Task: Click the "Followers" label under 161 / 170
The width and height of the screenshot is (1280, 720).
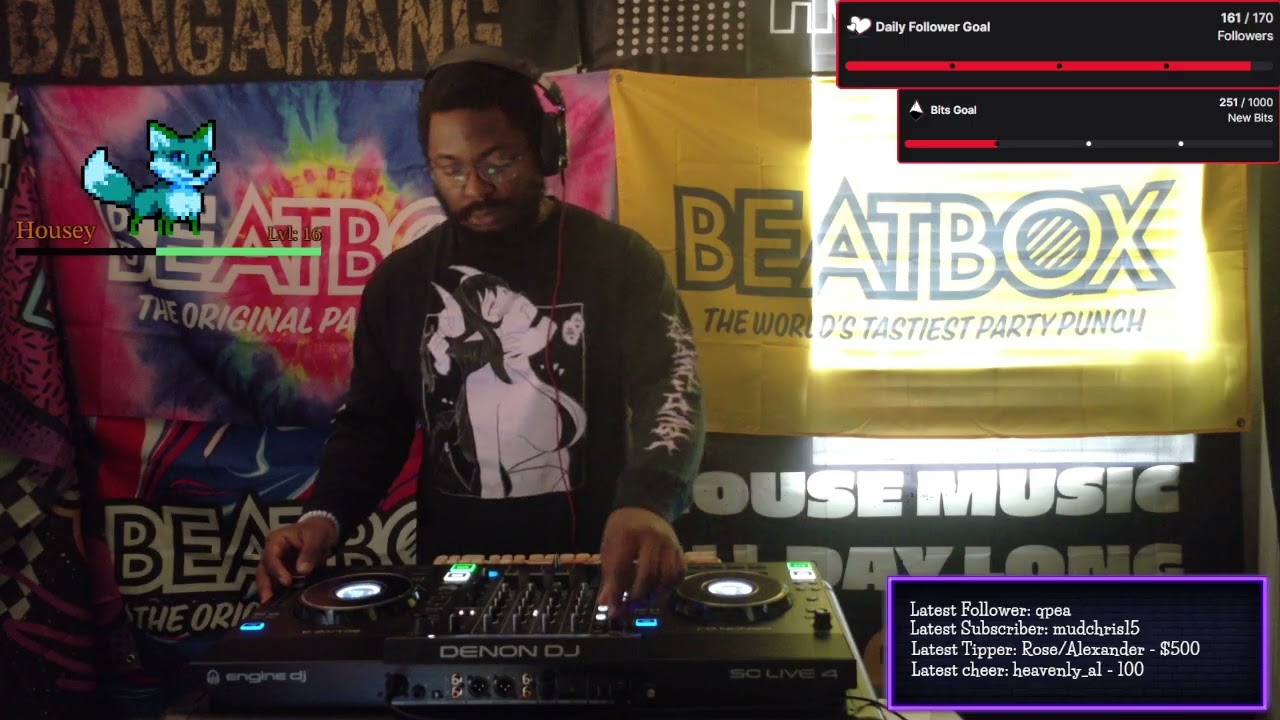Action: pos(1245,36)
